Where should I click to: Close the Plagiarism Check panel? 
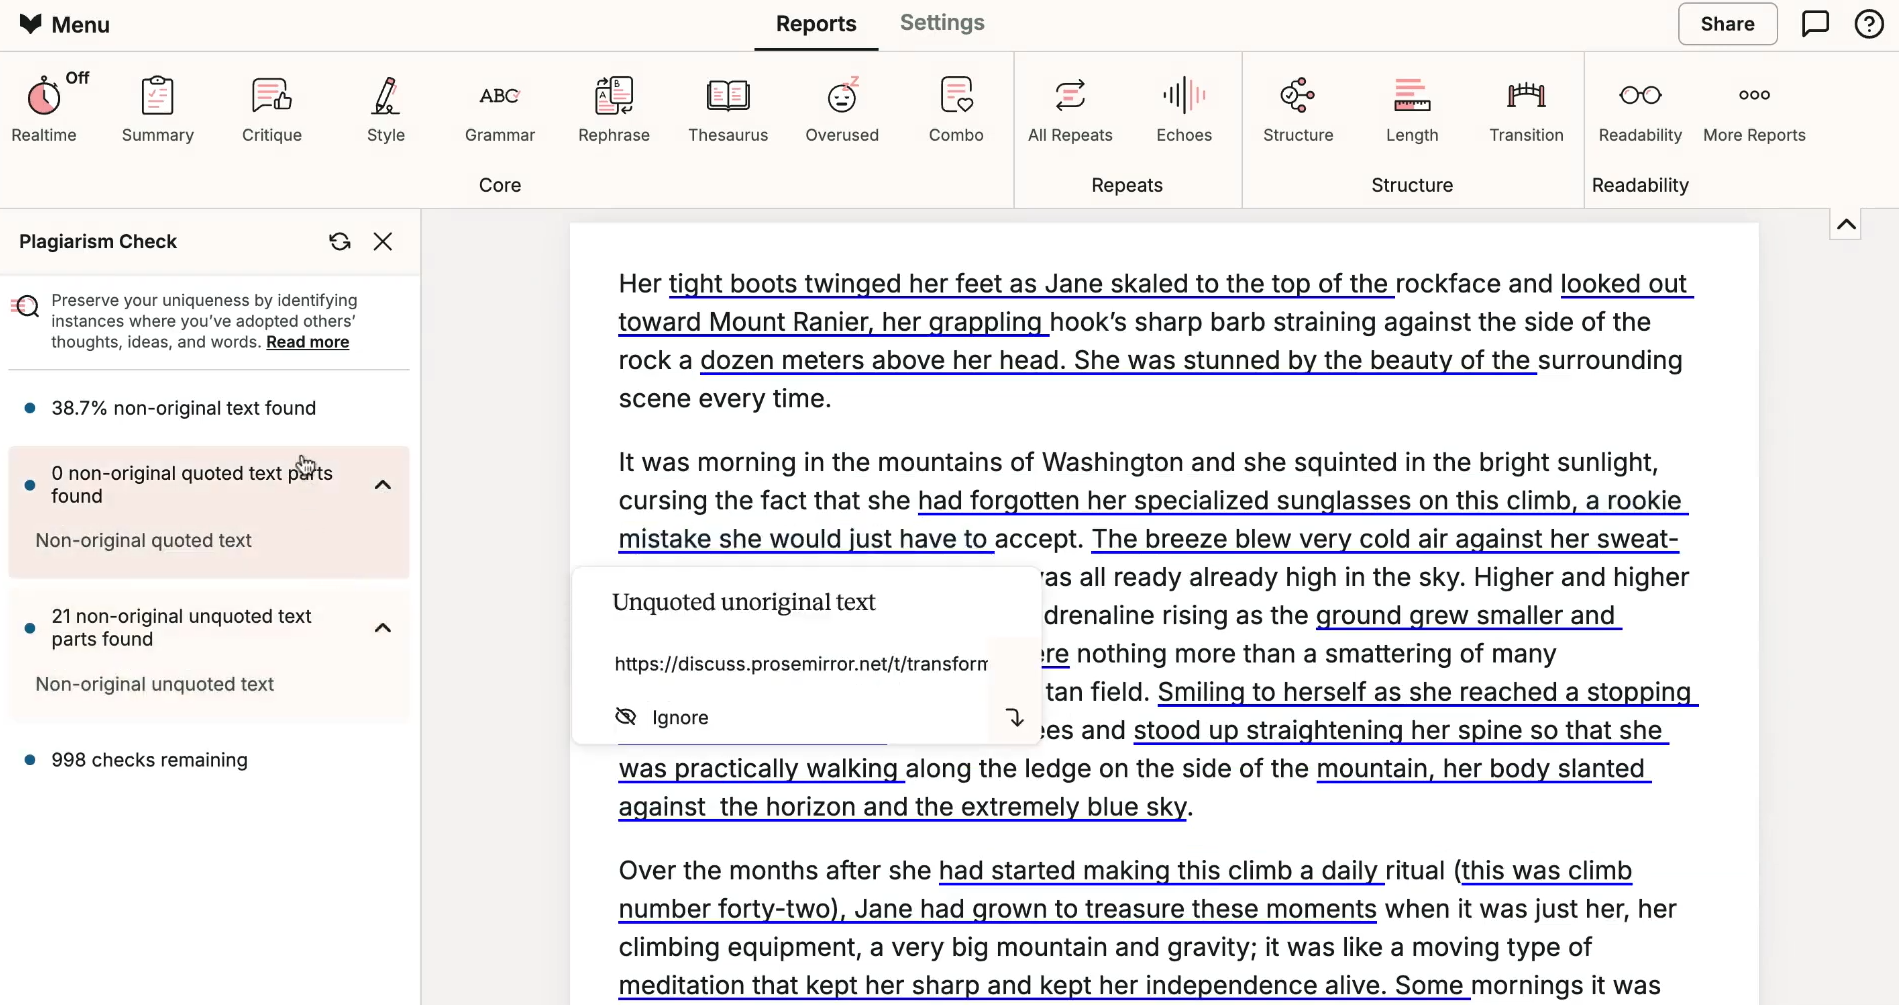tap(383, 241)
